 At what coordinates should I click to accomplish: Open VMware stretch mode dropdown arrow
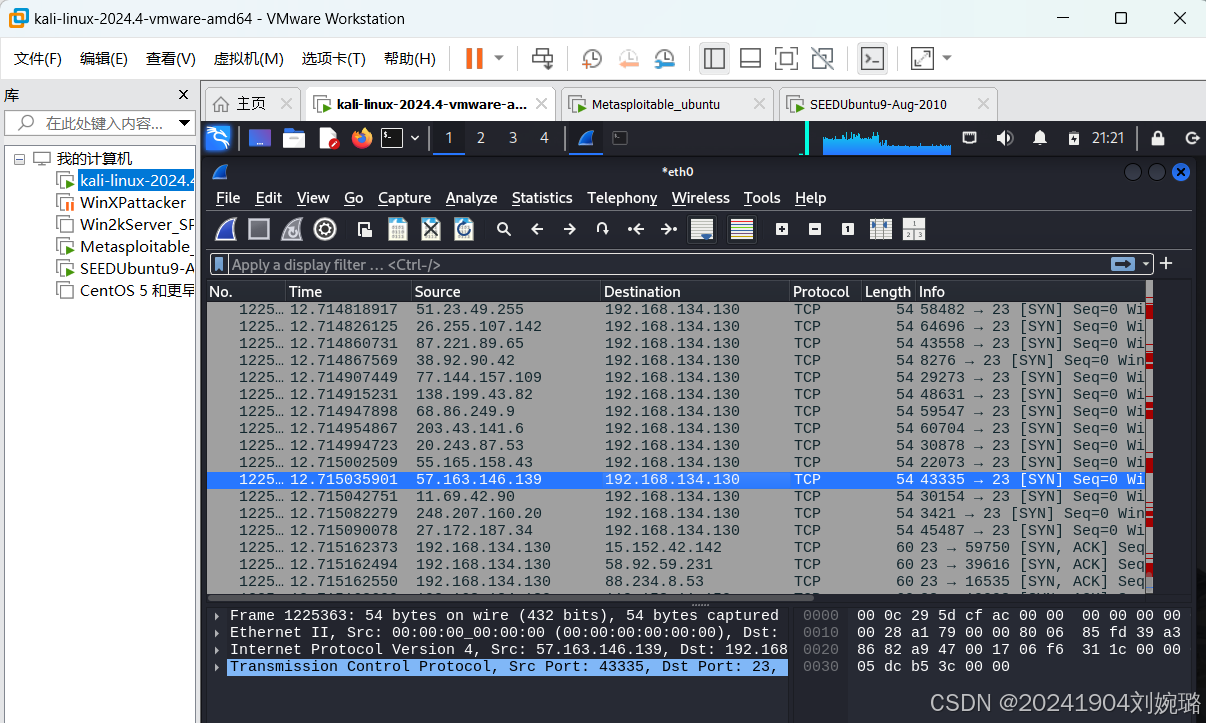tap(947, 59)
